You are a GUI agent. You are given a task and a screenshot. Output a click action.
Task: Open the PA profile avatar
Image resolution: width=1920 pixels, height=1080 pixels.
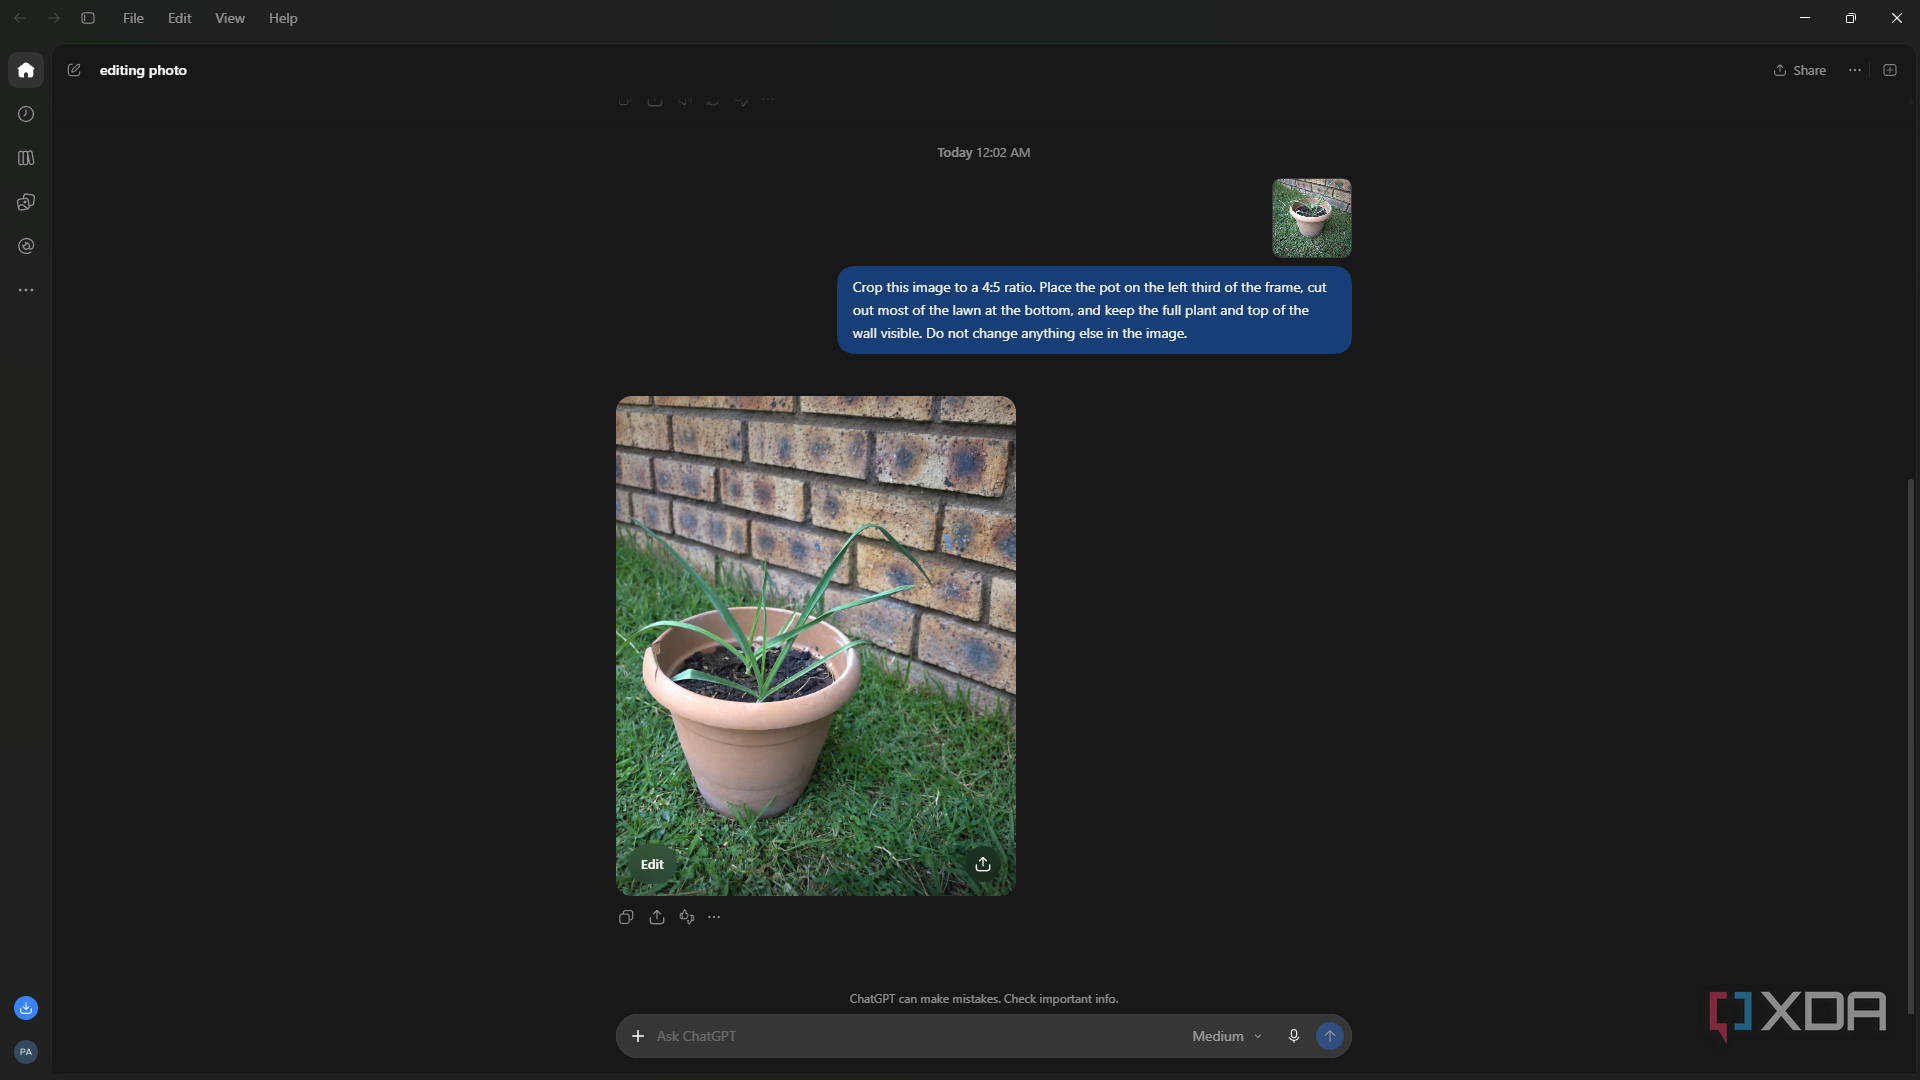[26, 1052]
